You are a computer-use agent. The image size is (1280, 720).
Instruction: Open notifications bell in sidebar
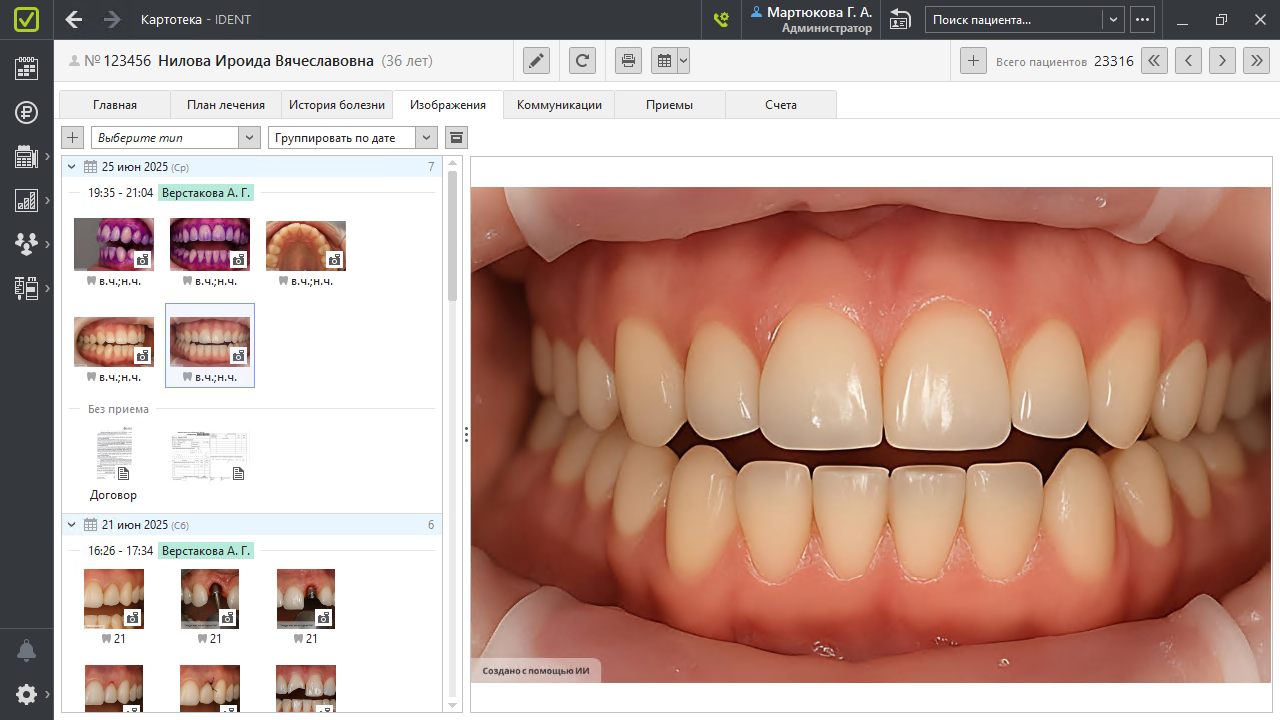click(26, 651)
